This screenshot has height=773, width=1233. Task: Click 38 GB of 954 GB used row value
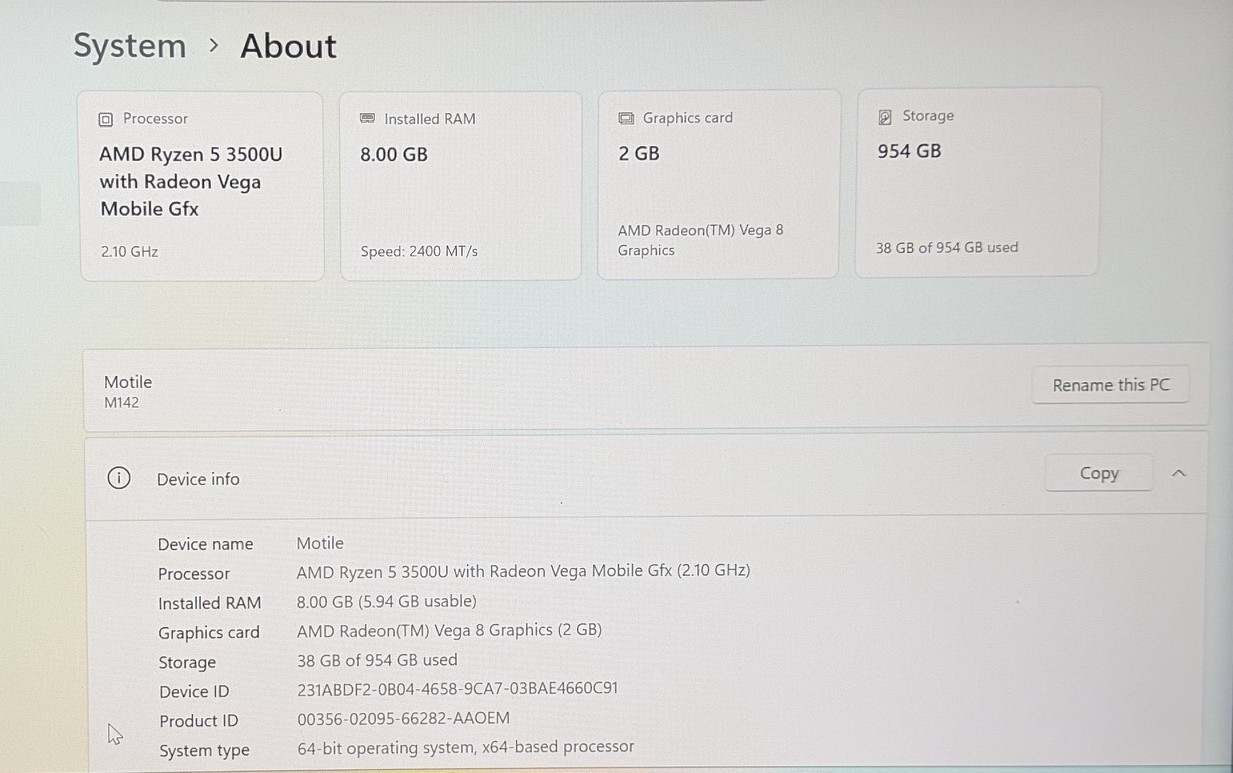coord(377,660)
